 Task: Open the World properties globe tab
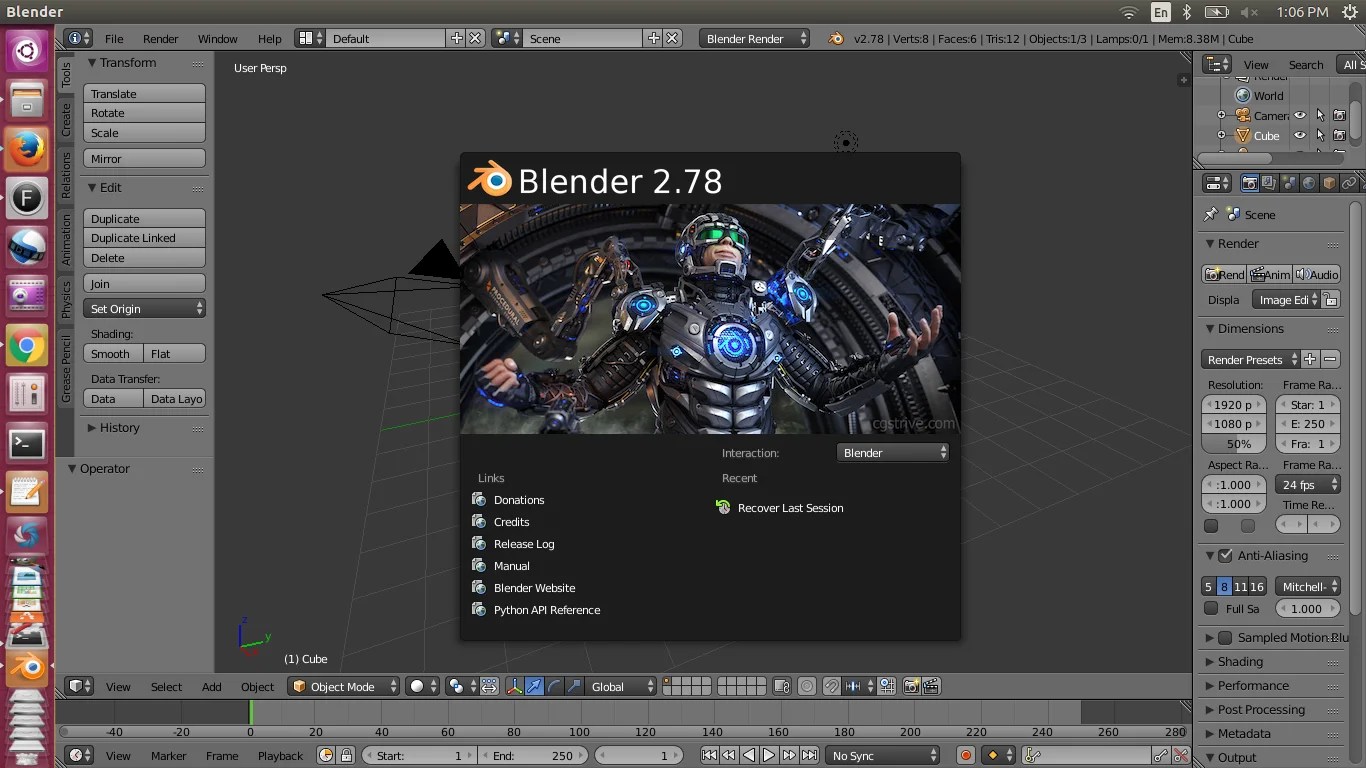point(1309,184)
